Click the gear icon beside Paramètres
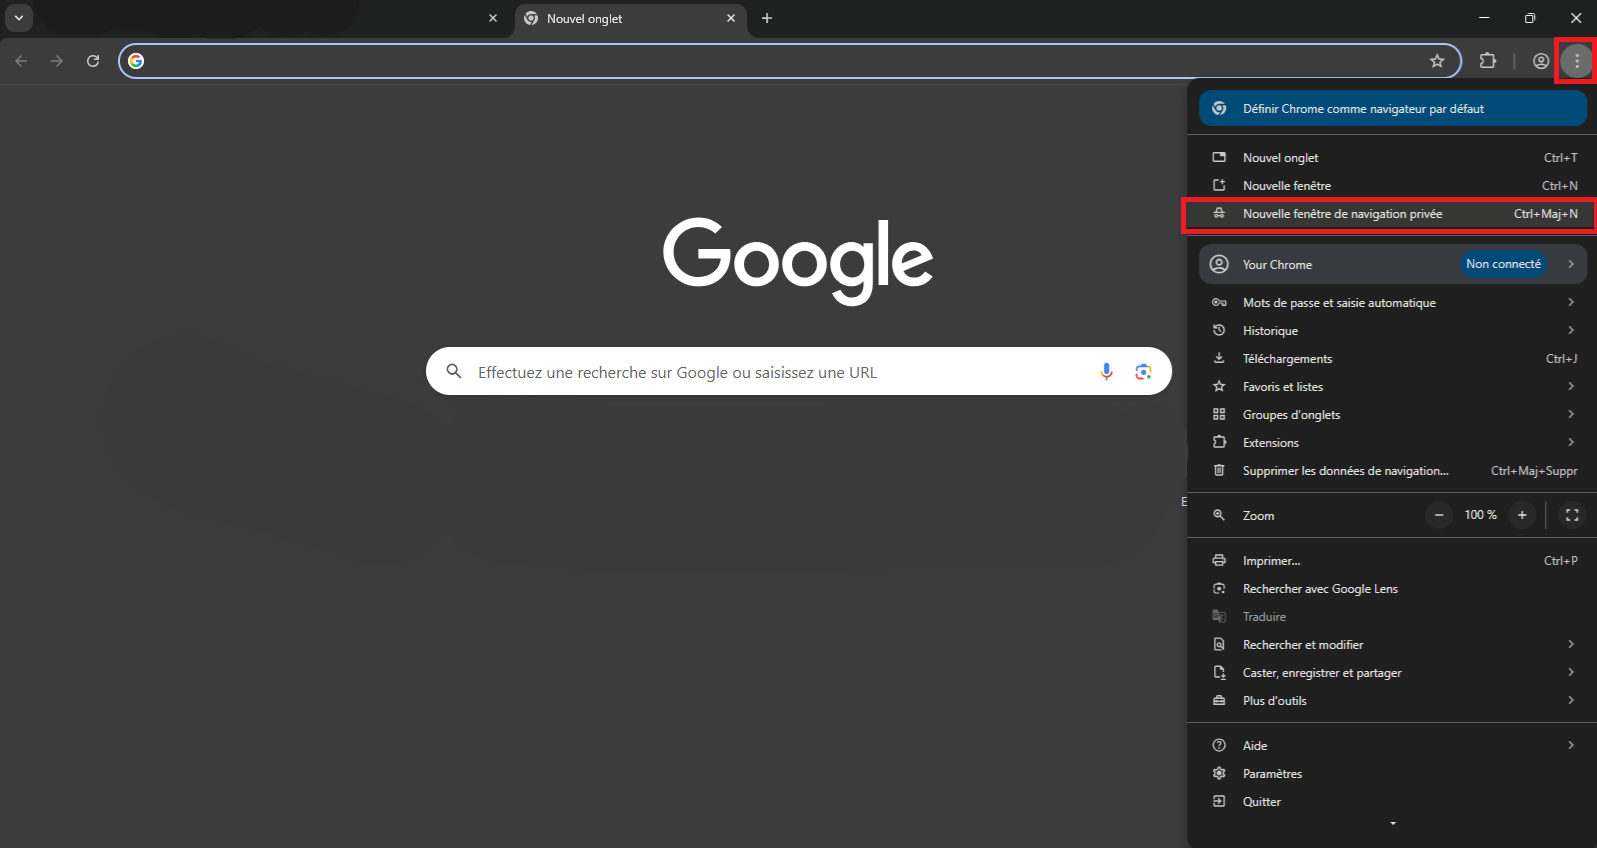The height and width of the screenshot is (850, 1597). pyautogui.click(x=1219, y=773)
